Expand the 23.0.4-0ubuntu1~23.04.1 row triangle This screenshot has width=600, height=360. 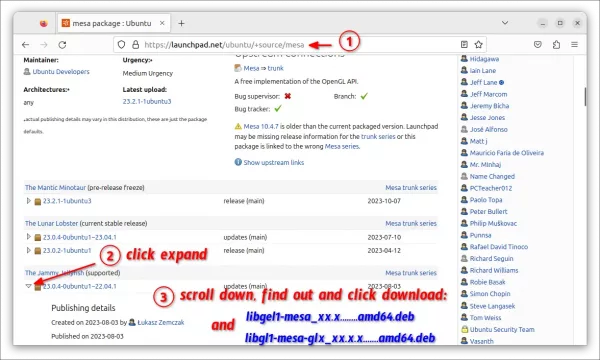[x=28, y=237]
